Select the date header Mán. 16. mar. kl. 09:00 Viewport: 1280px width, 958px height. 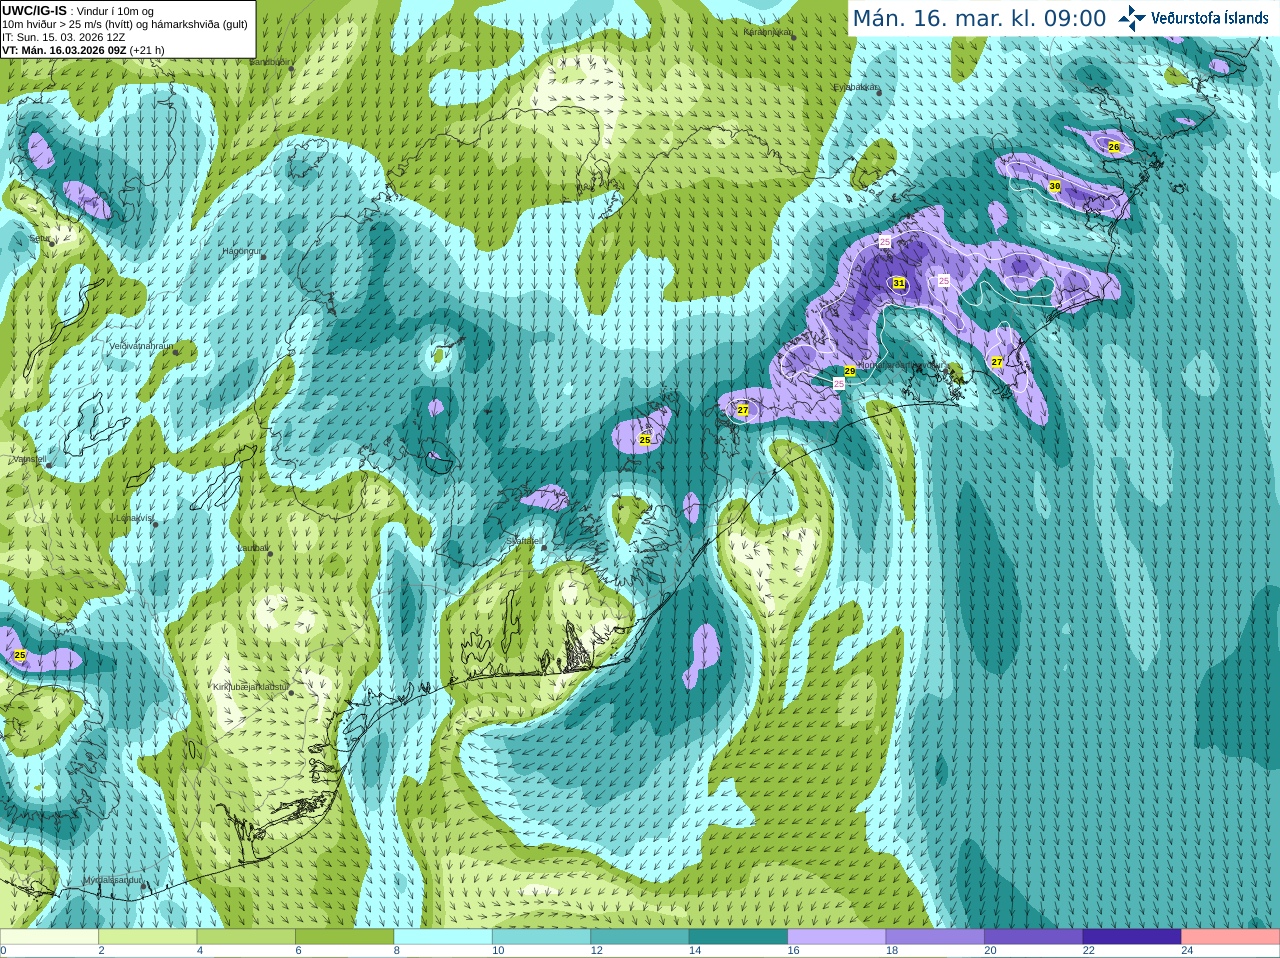(x=979, y=19)
